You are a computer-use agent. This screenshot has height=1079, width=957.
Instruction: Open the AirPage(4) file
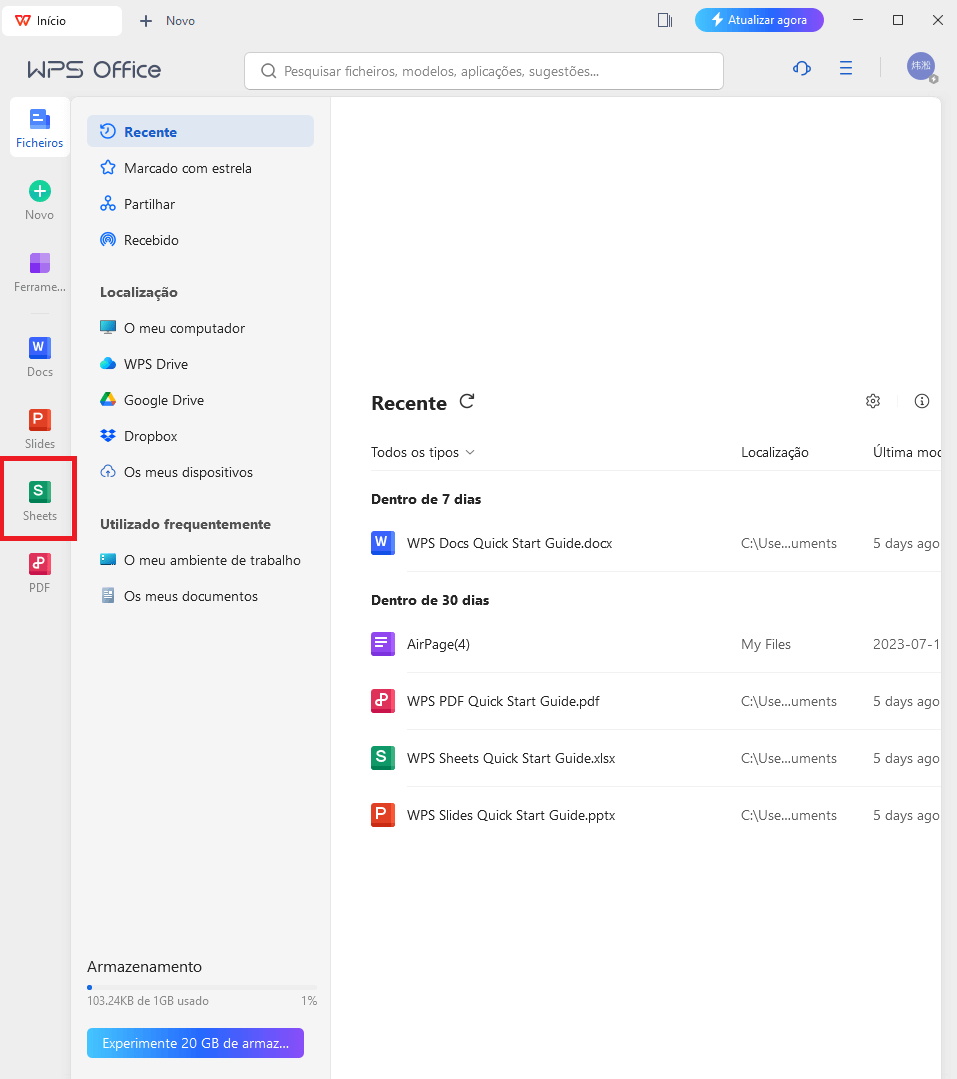[438, 644]
